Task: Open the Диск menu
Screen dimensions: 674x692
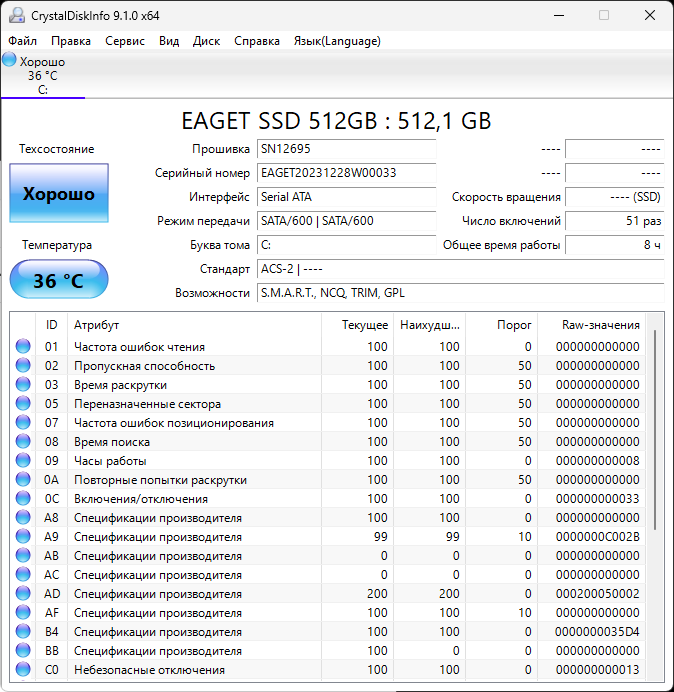Action: [206, 41]
